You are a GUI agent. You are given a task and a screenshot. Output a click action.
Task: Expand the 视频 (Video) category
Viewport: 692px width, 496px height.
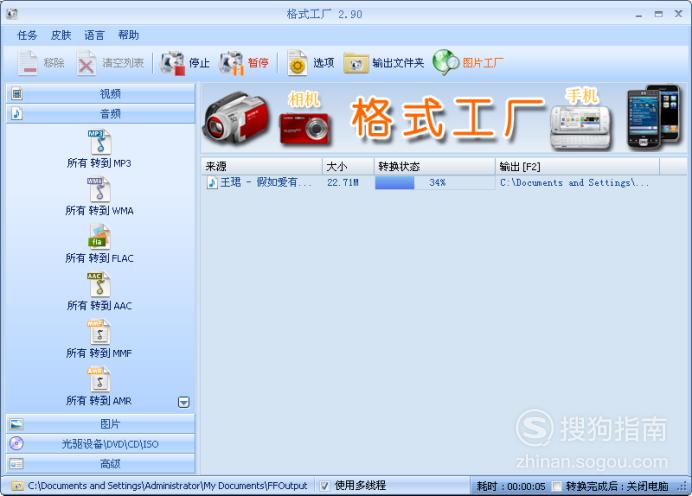point(101,94)
